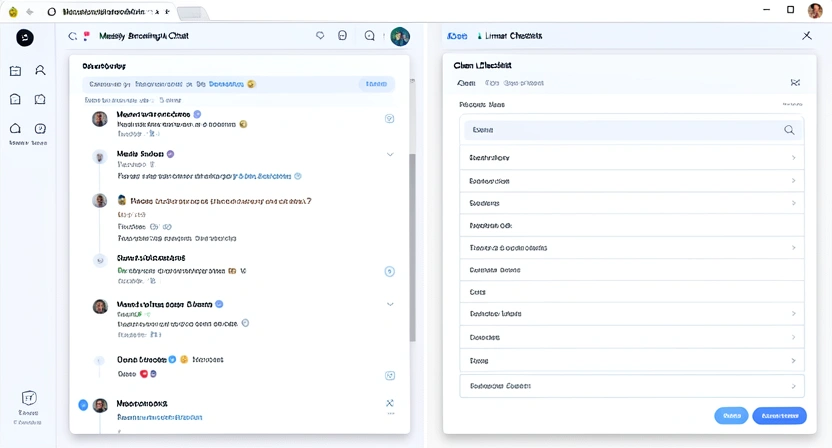Click the bottom-most icon in the left sidebar
This screenshot has width=832, height=448.
coord(29,398)
